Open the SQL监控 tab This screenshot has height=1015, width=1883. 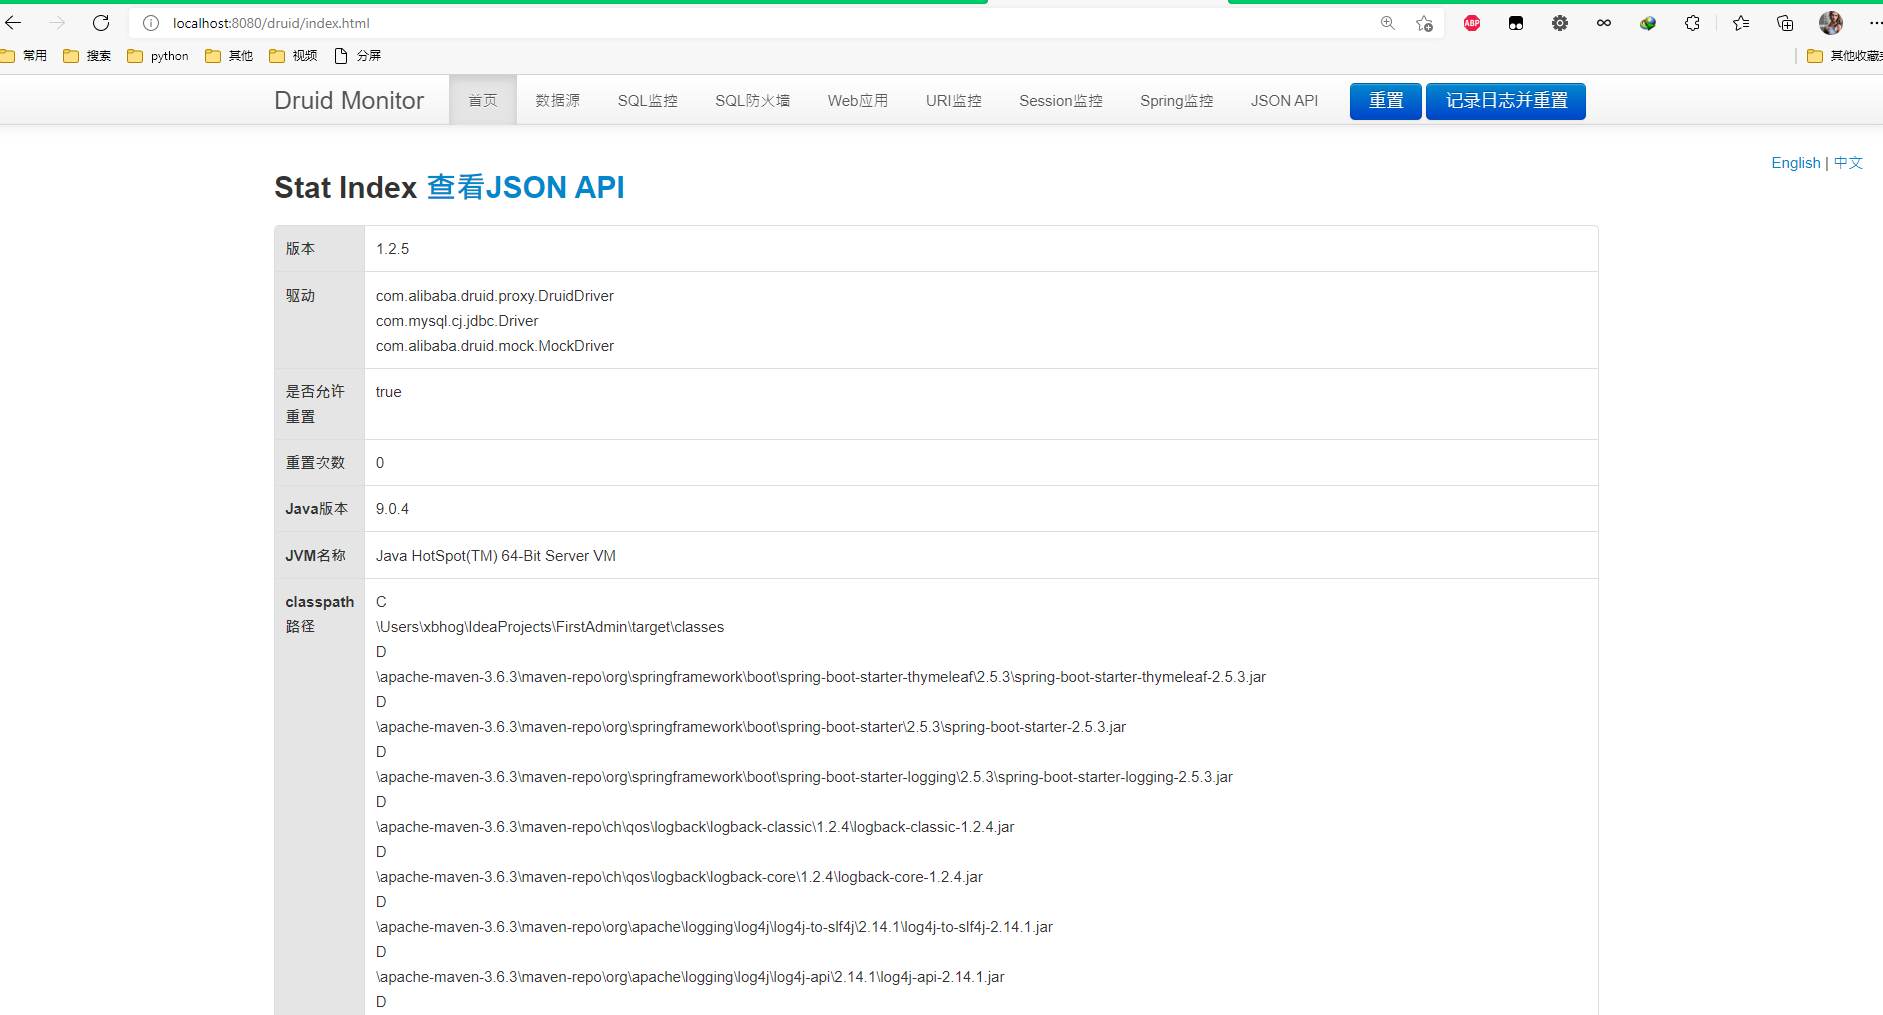coord(648,100)
